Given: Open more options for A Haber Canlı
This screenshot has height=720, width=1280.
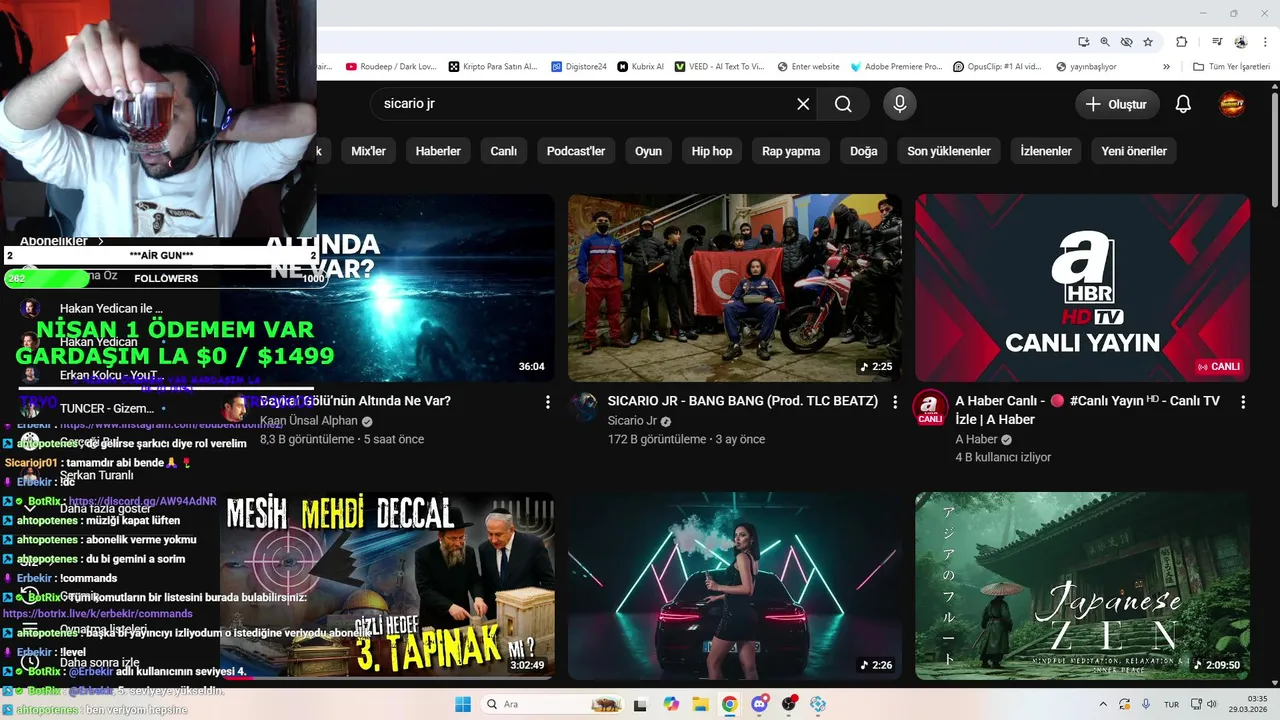Looking at the screenshot, I should (1243, 402).
